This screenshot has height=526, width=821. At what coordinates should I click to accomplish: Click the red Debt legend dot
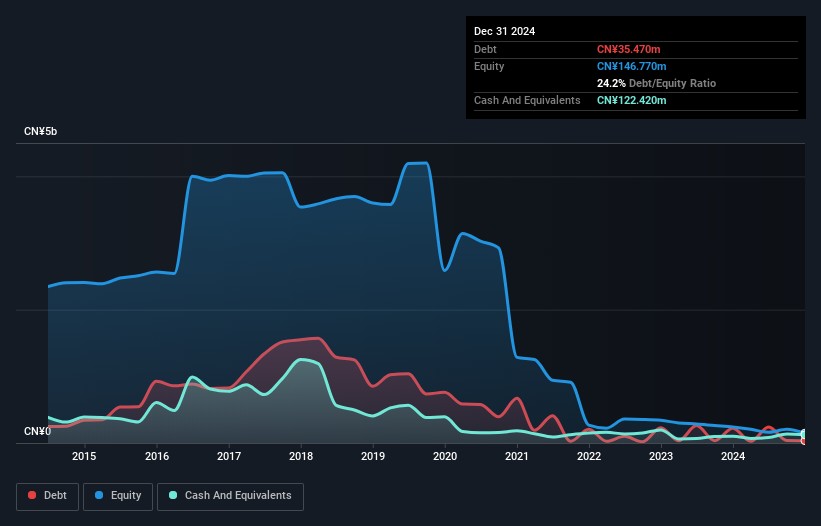click(x=32, y=495)
